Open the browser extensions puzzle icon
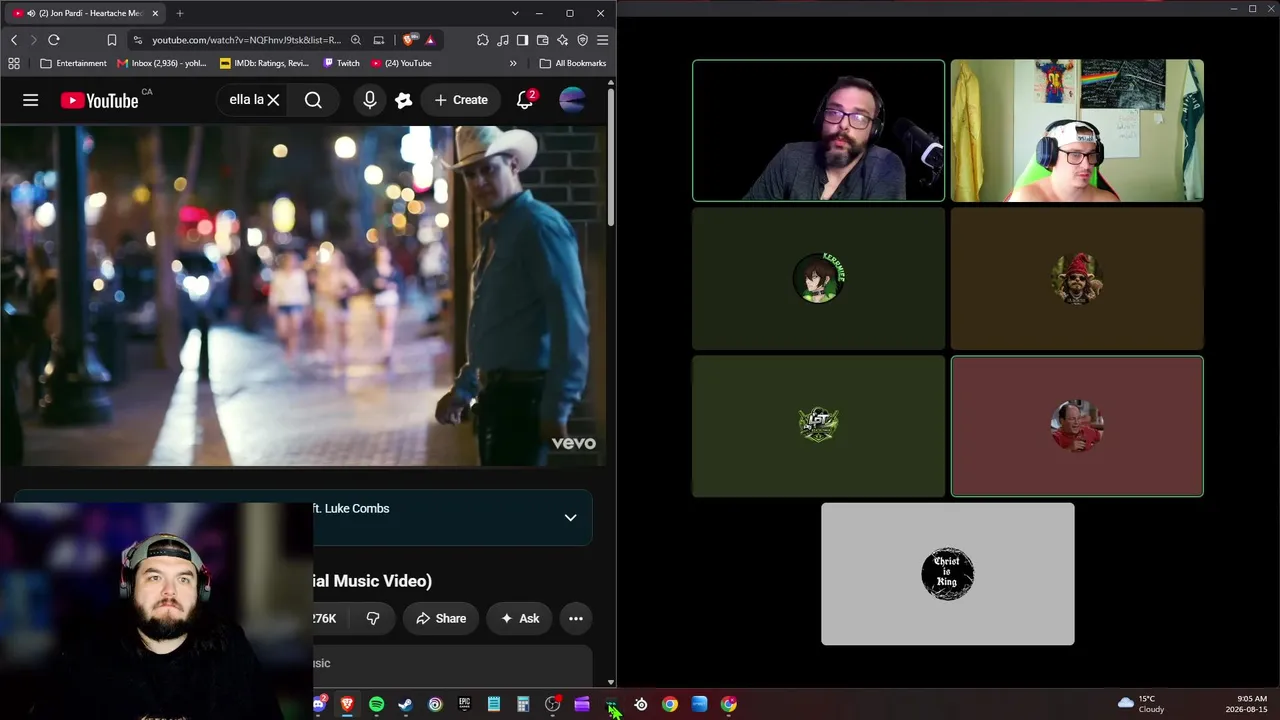 (483, 40)
